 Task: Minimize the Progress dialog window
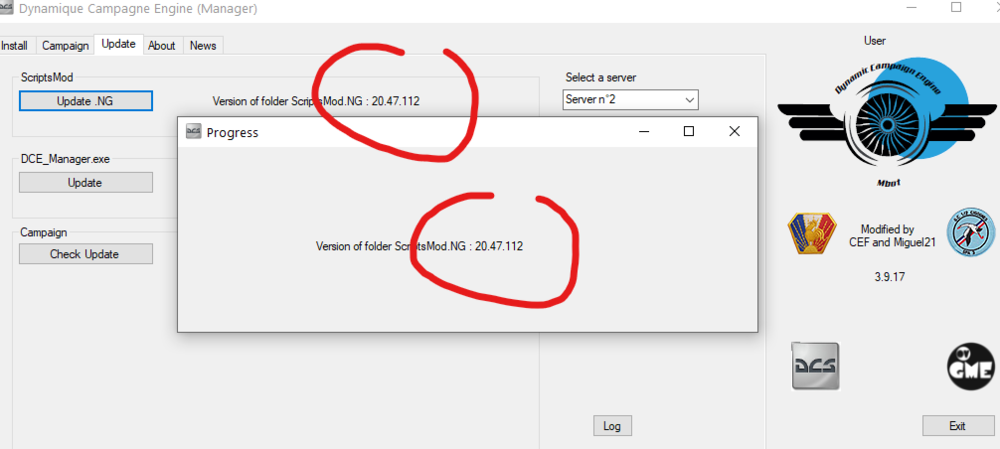pos(644,131)
